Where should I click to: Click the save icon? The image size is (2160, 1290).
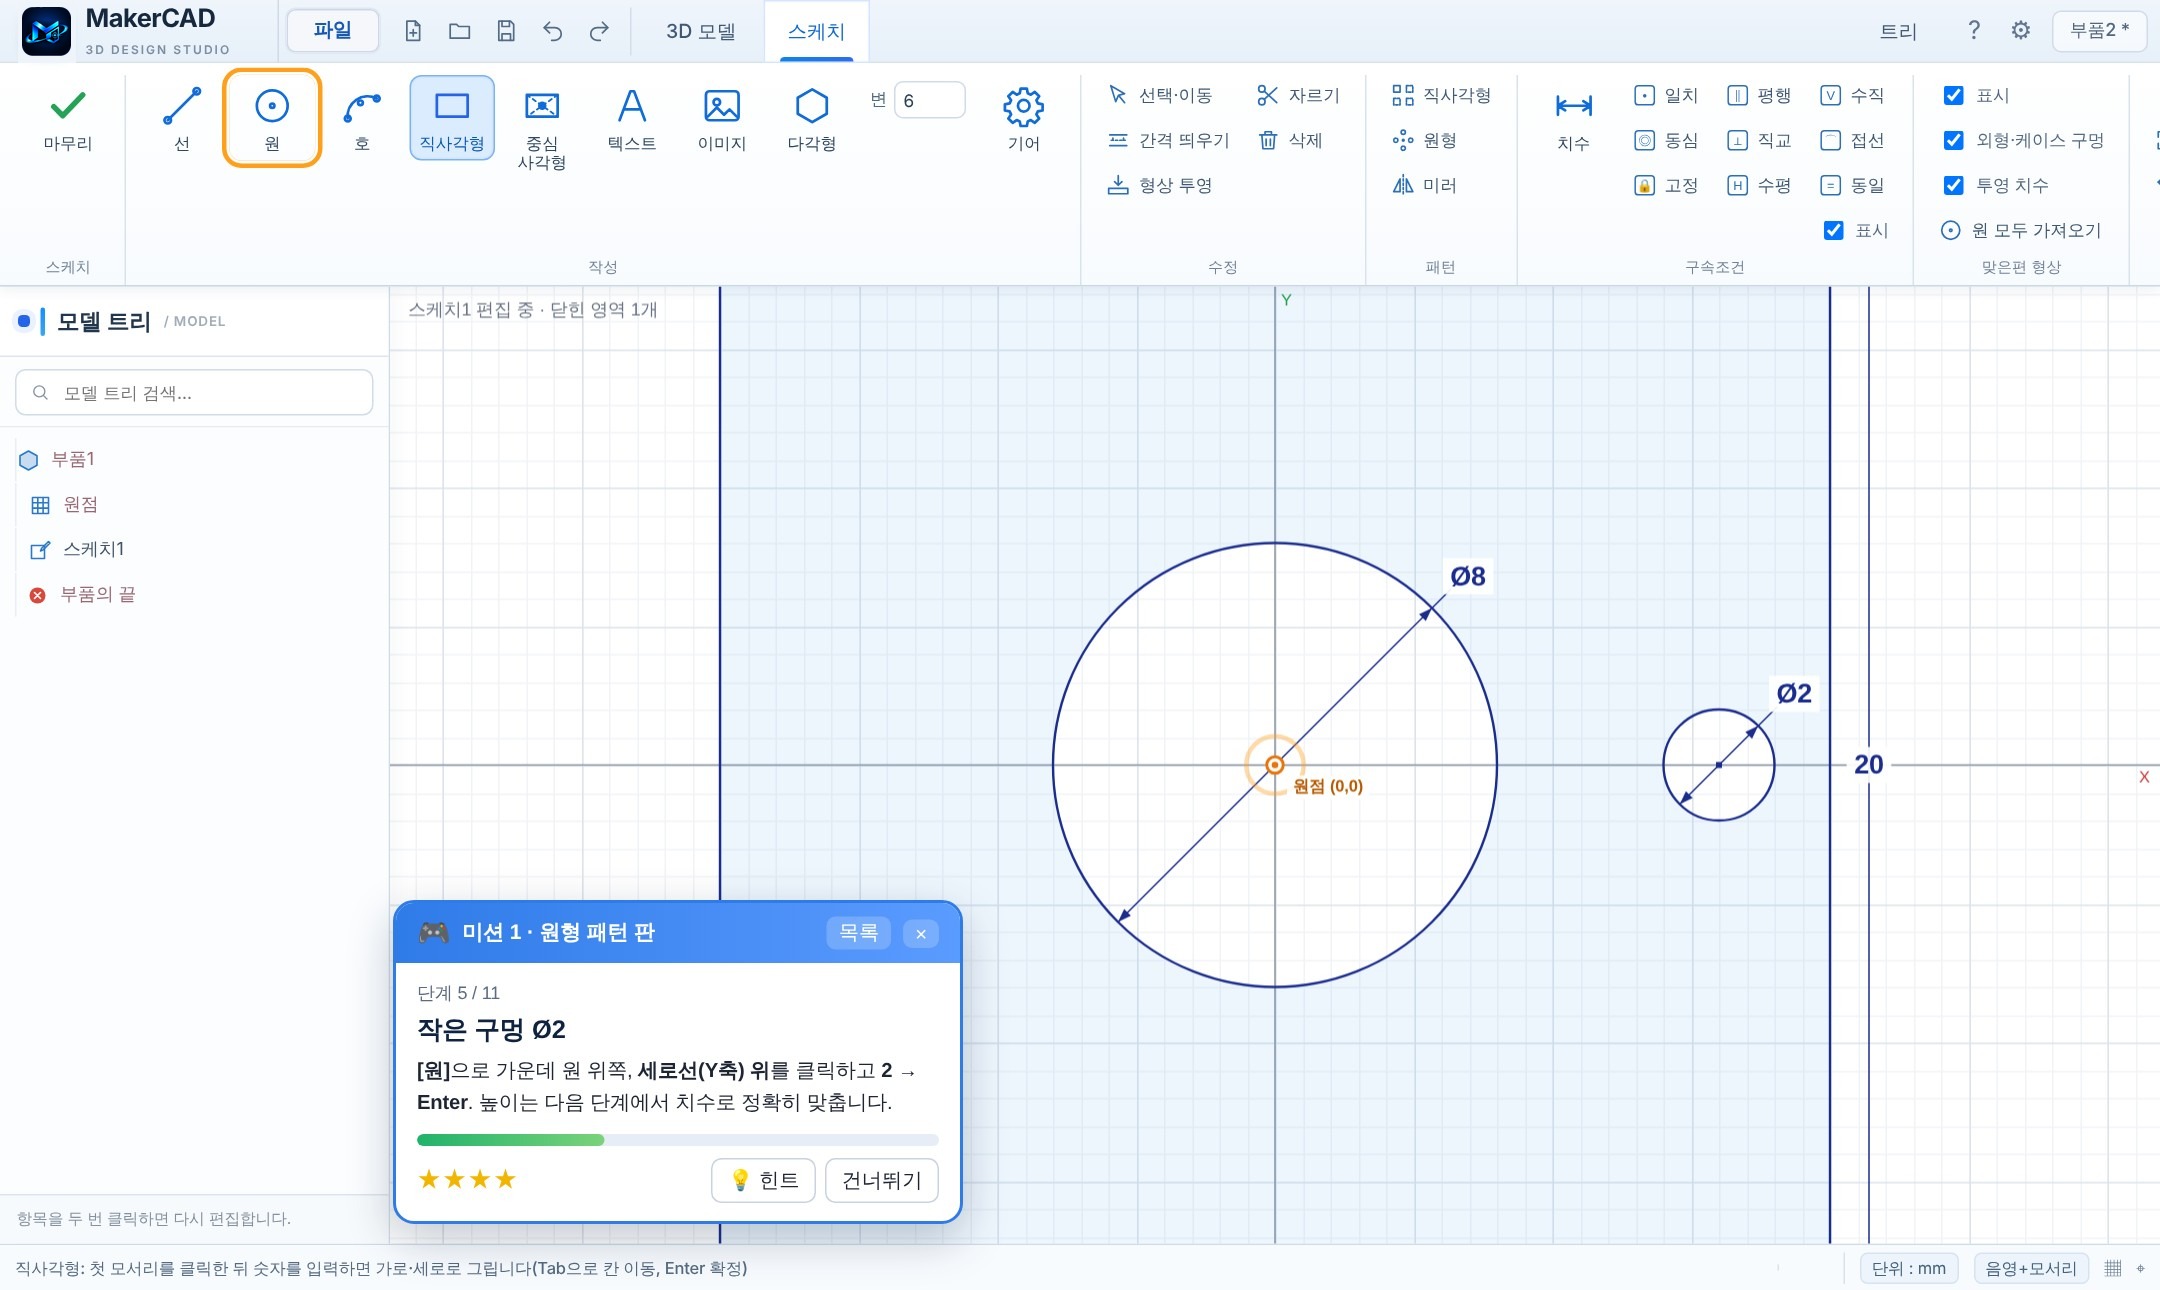pyautogui.click(x=506, y=31)
